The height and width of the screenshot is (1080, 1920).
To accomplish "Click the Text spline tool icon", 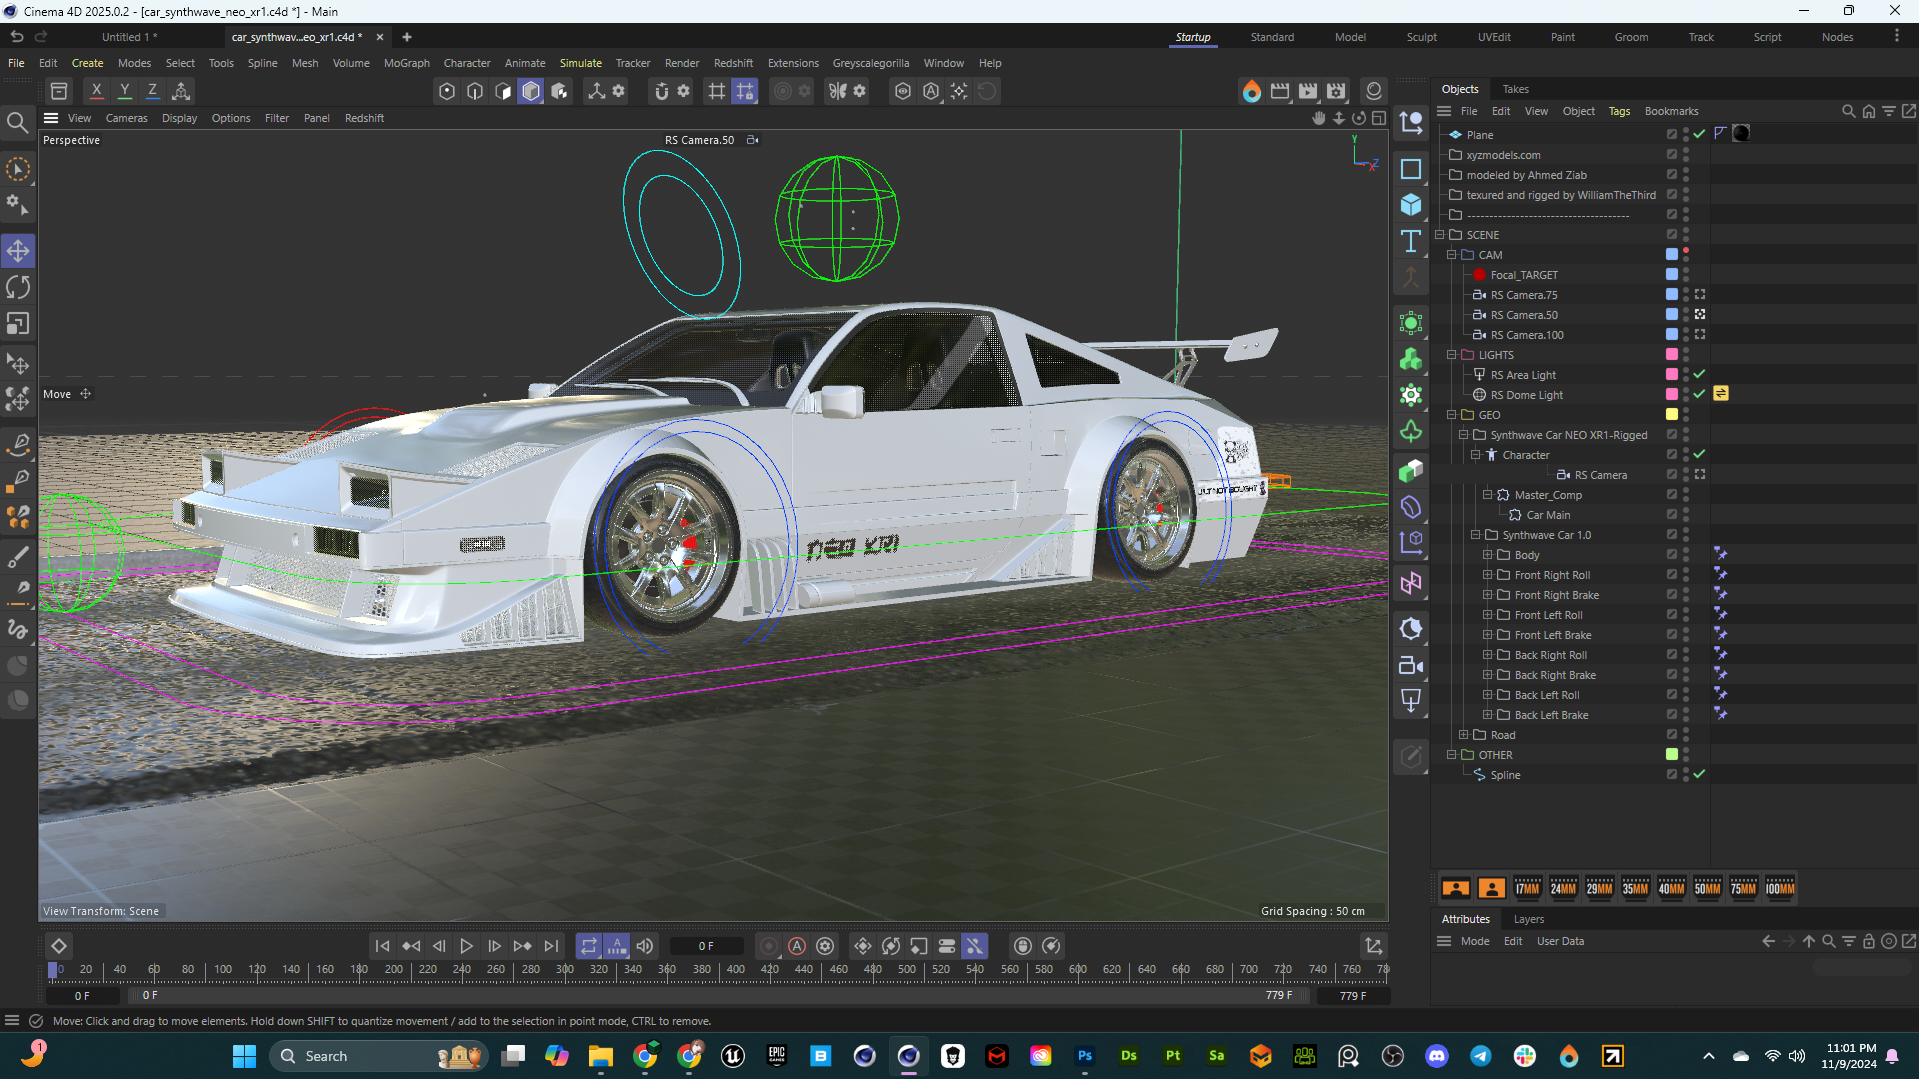I will pos(1411,241).
